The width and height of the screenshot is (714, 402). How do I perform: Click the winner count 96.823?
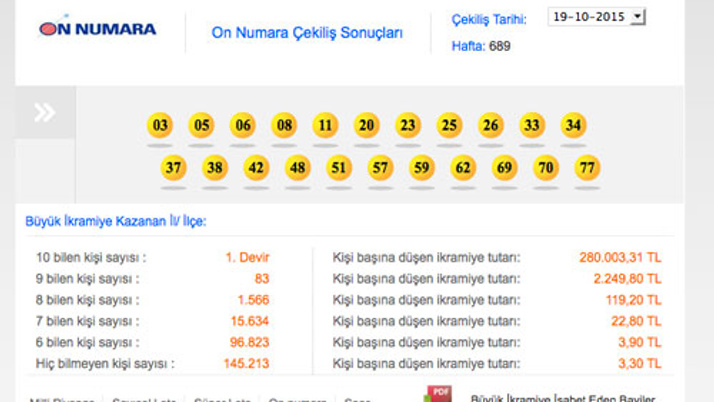pos(250,342)
